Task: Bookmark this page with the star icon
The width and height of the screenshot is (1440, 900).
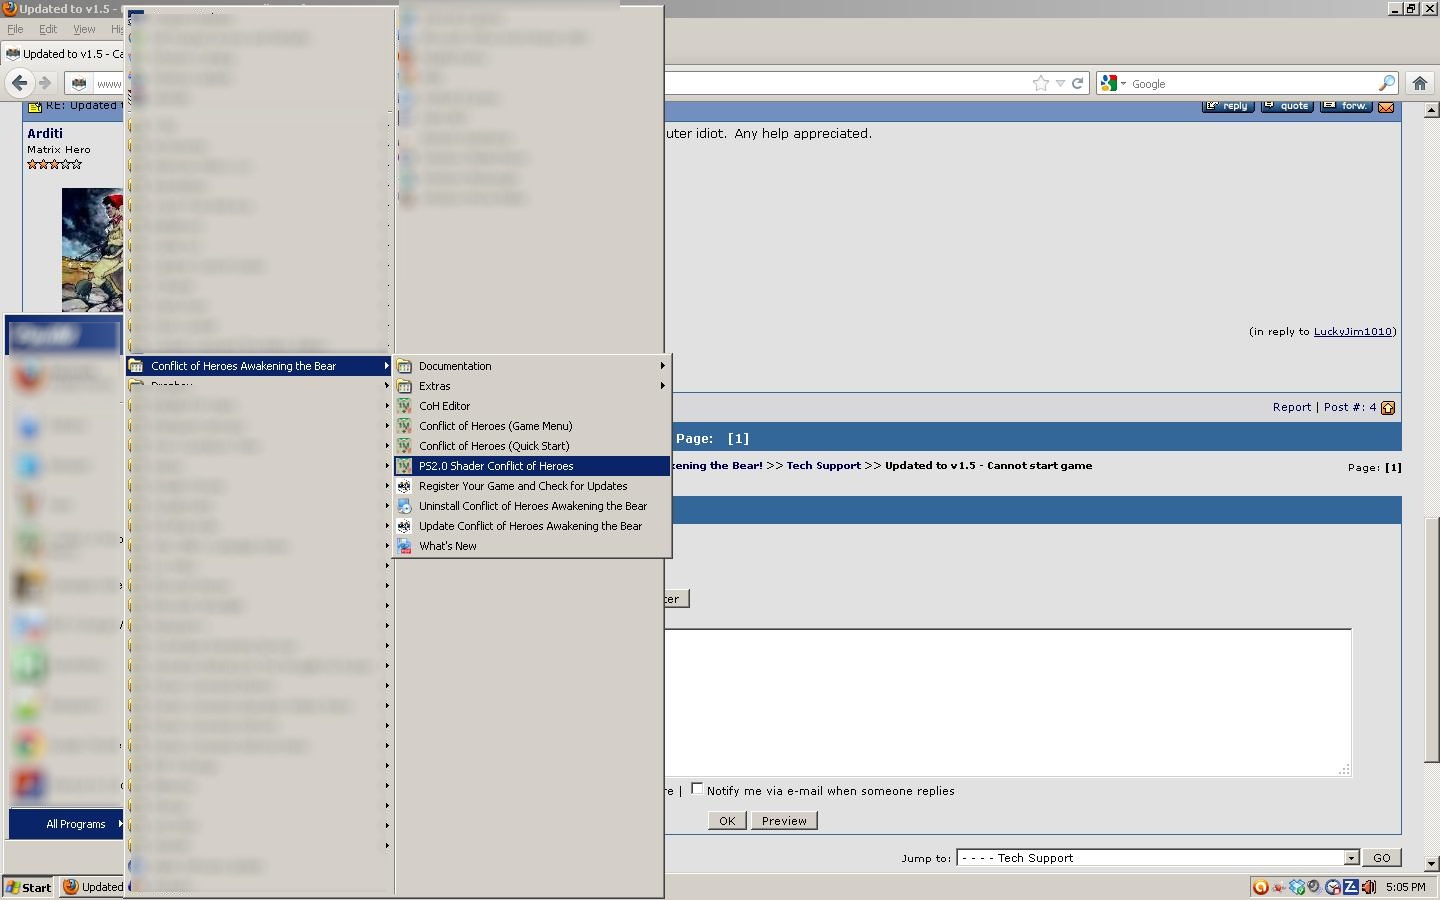Action: [x=1041, y=84]
